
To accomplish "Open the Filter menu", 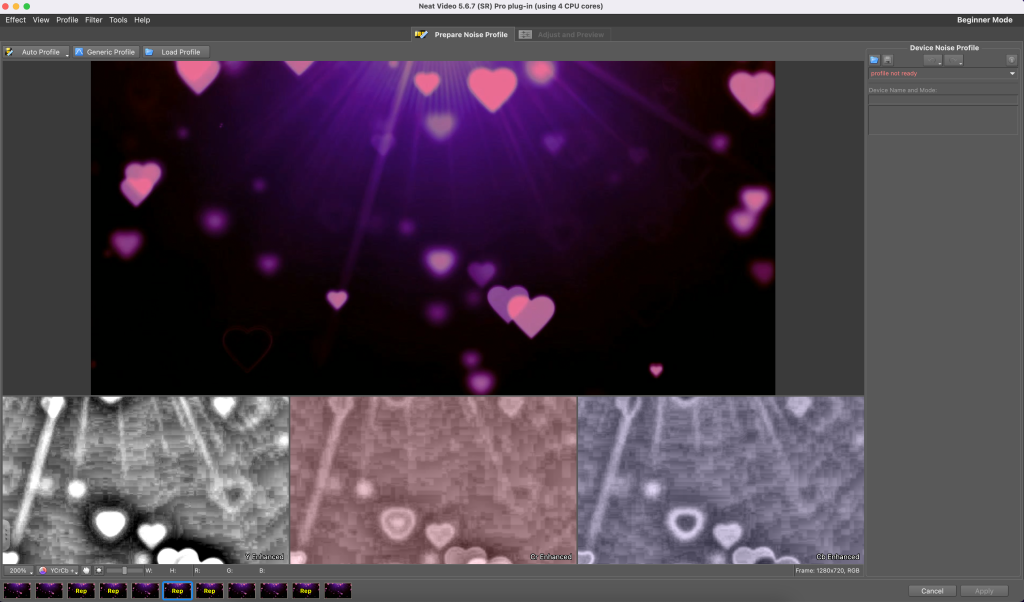I will point(93,20).
